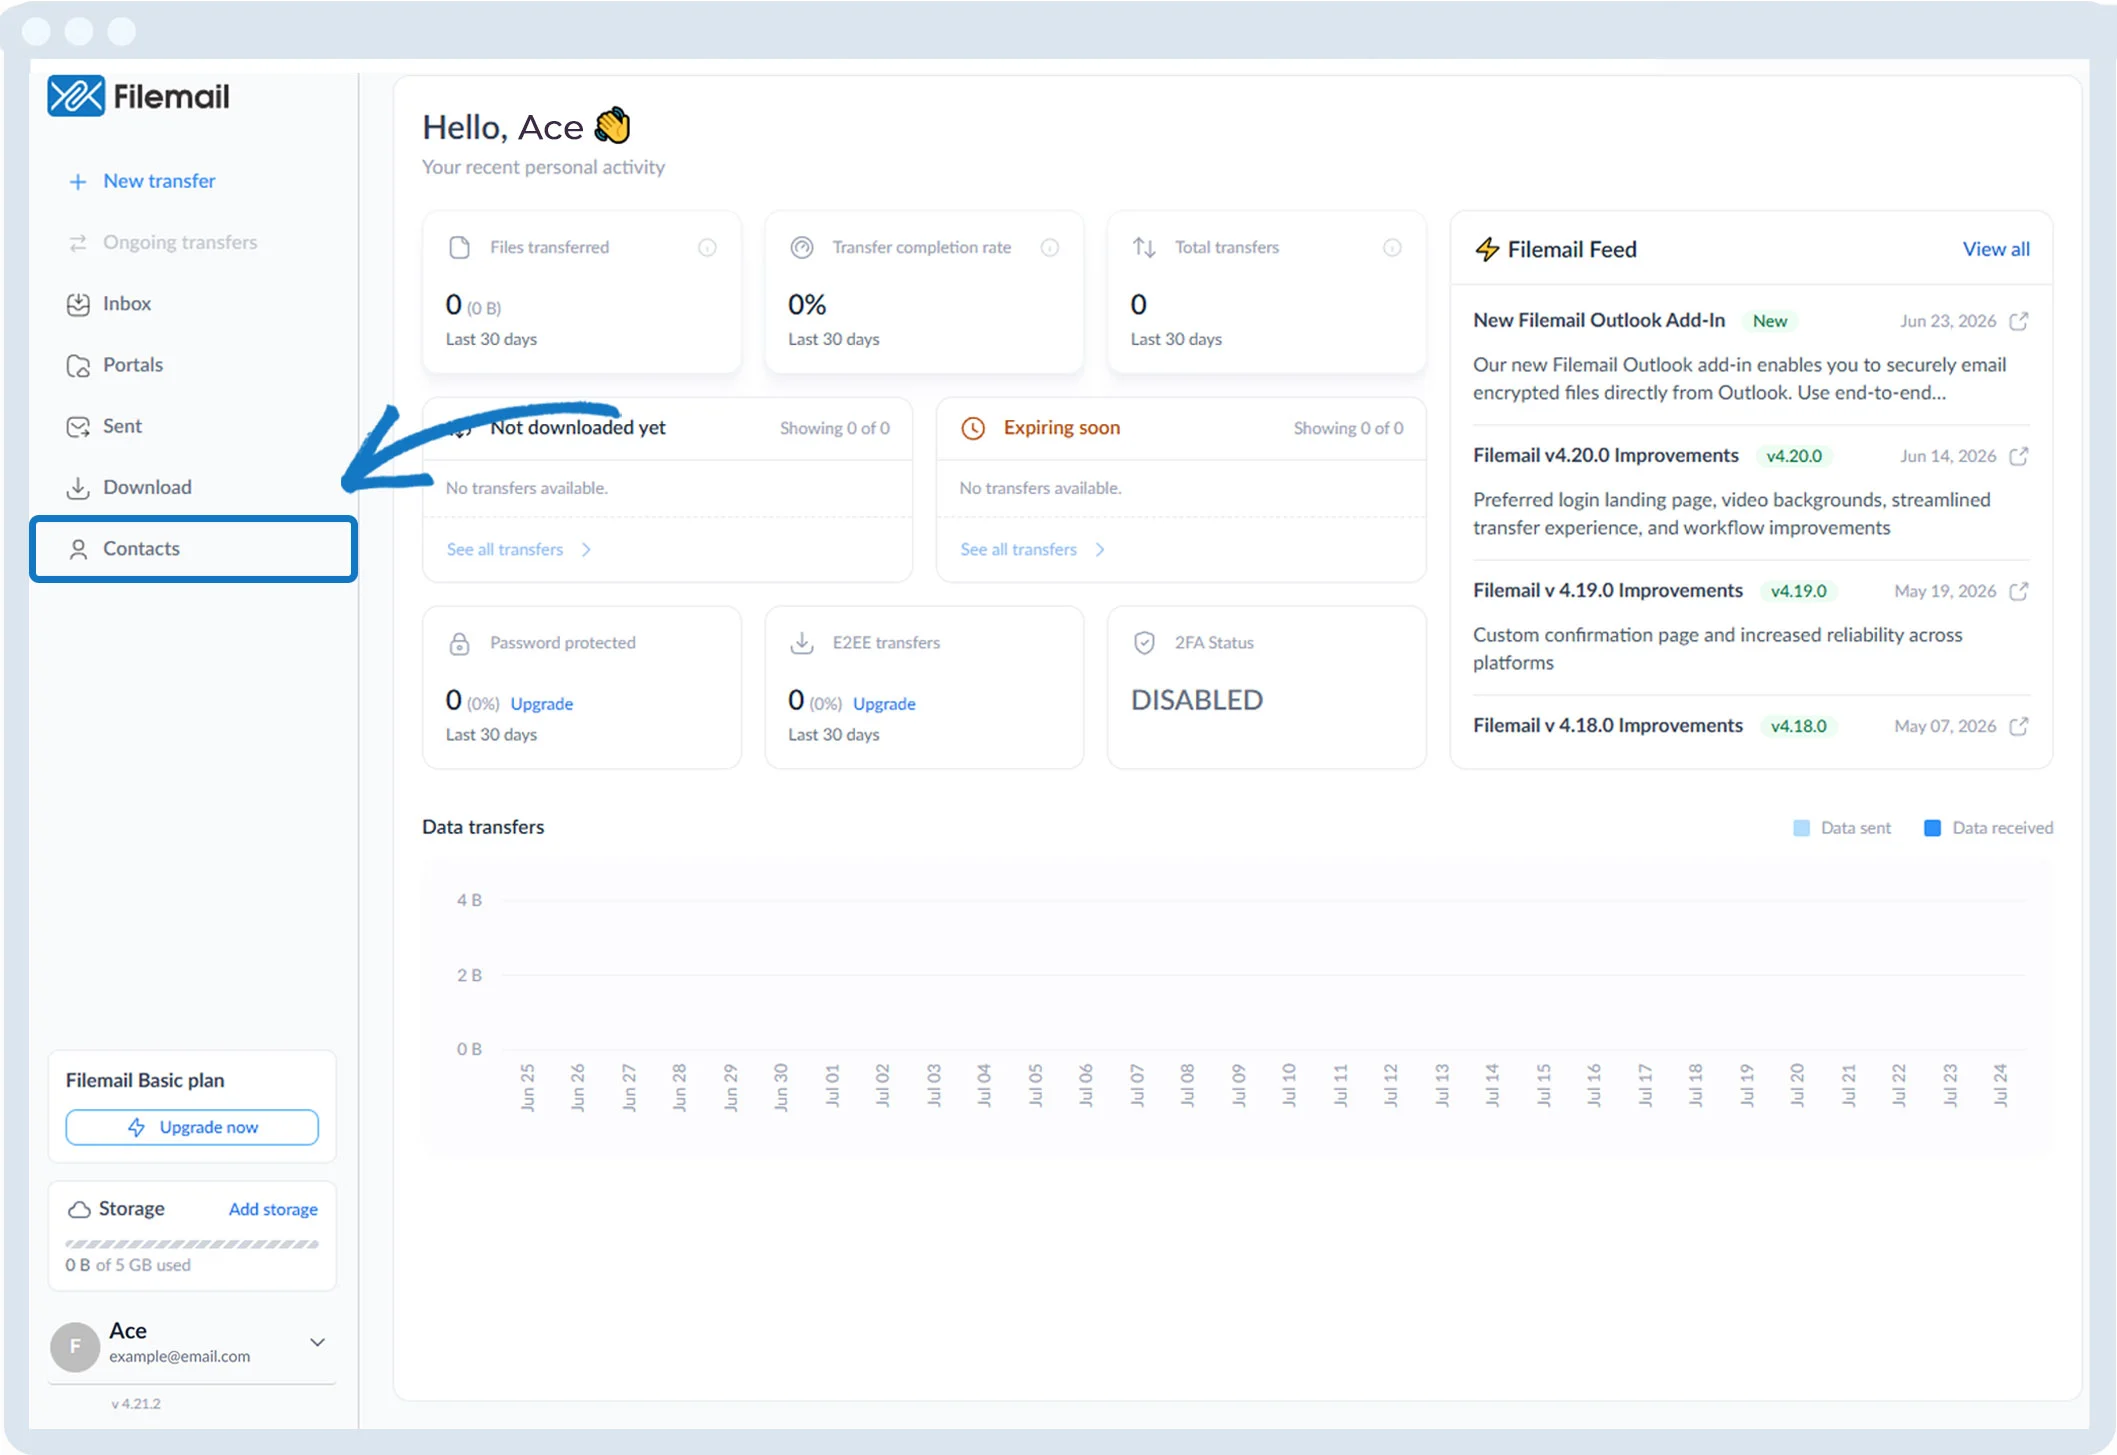Screen dimensions: 2117x1455
Task: Click Upgrade link on E2EE transfers card
Action: click(884, 704)
